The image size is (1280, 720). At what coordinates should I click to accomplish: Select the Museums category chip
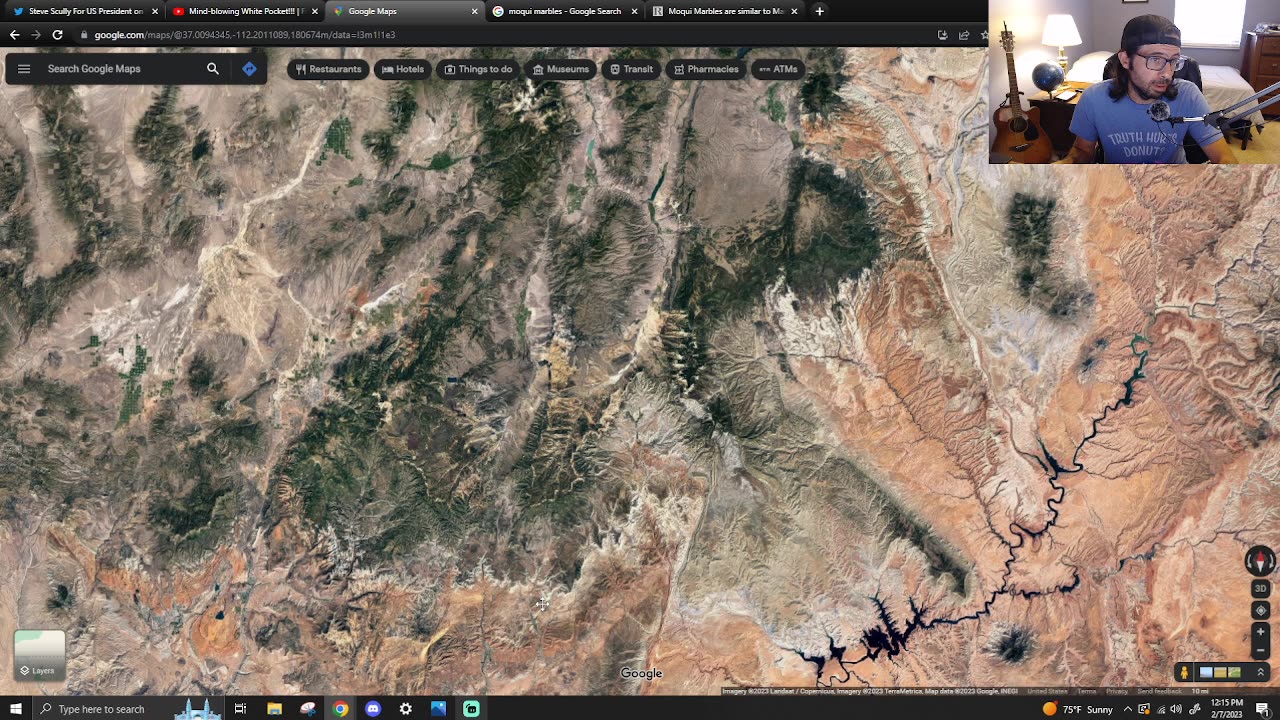coord(560,69)
